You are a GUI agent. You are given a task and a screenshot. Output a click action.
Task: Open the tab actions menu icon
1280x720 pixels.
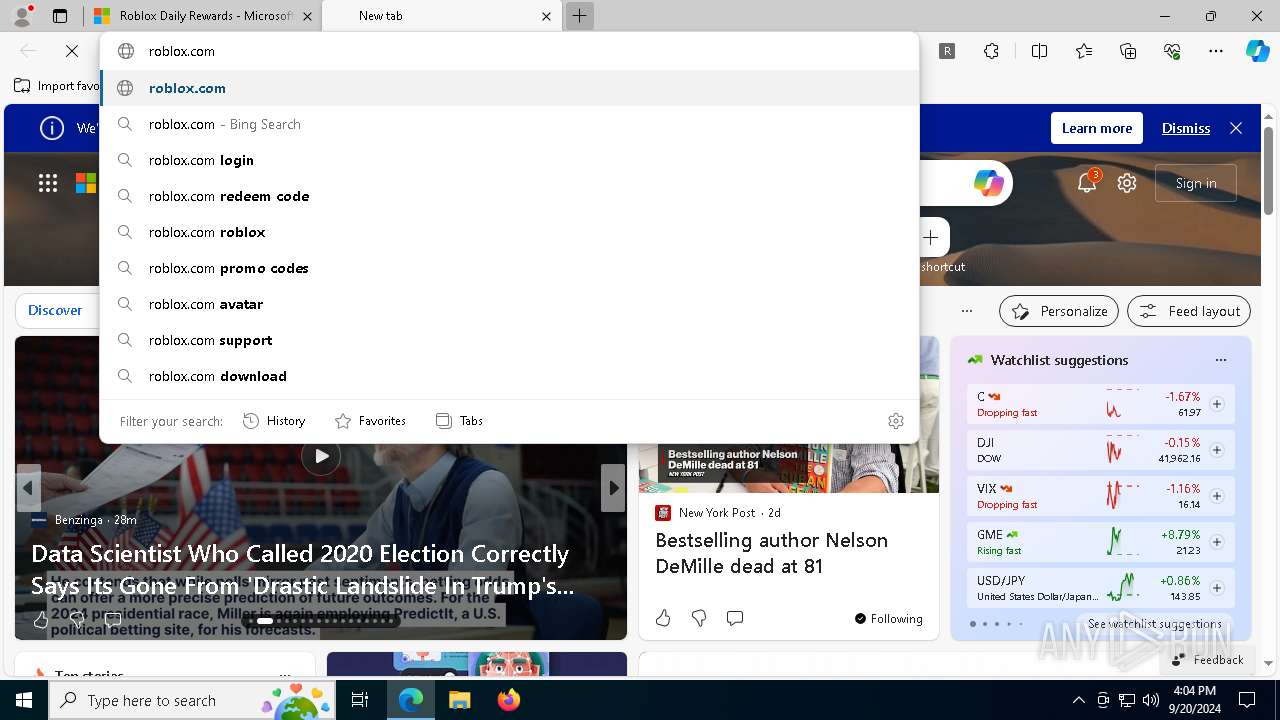[x=60, y=16]
